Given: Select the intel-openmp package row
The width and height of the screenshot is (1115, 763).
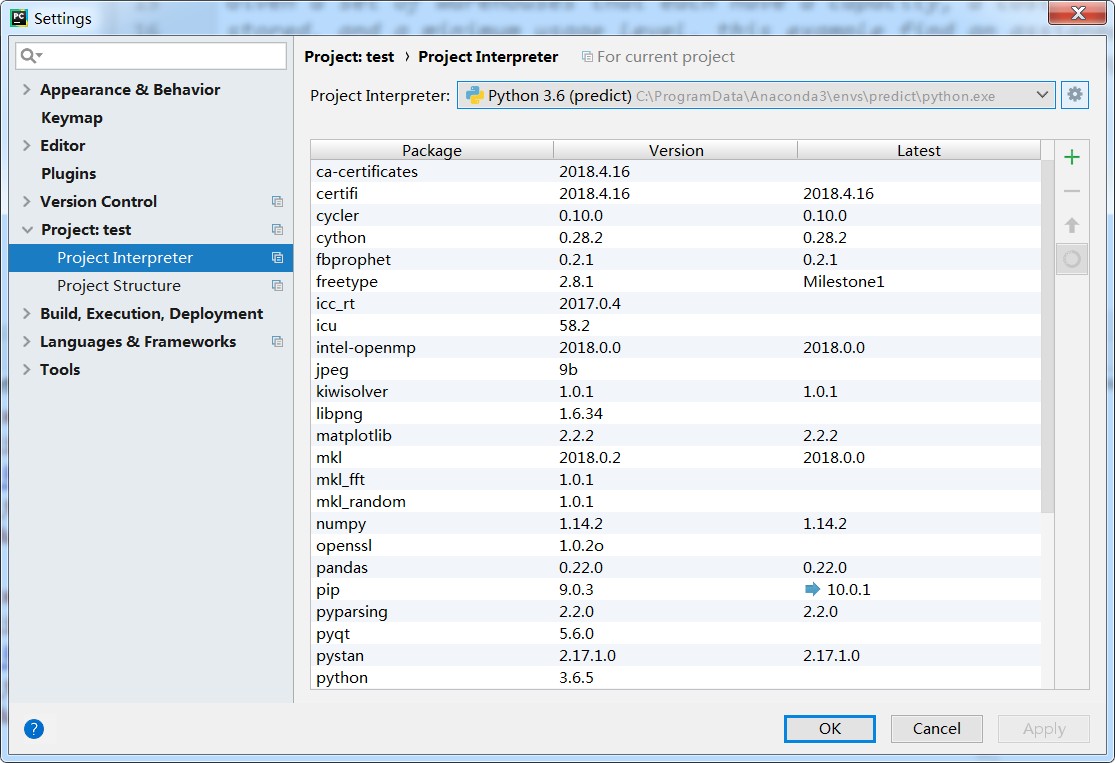Looking at the screenshot, I should click(x=676, y=348).
